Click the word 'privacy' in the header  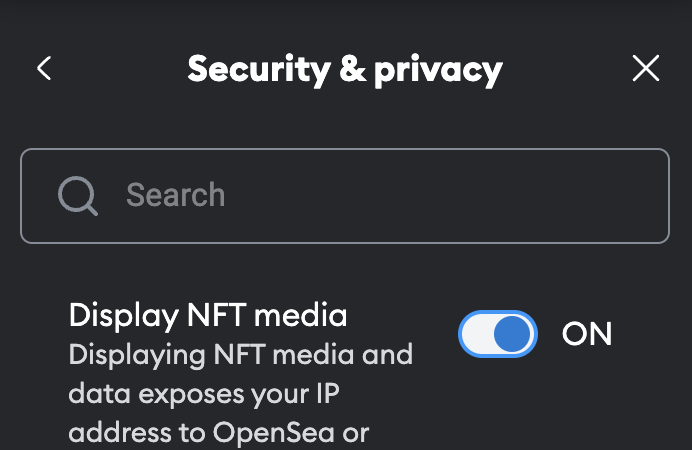pyautogui.click(x=439, y=71)
